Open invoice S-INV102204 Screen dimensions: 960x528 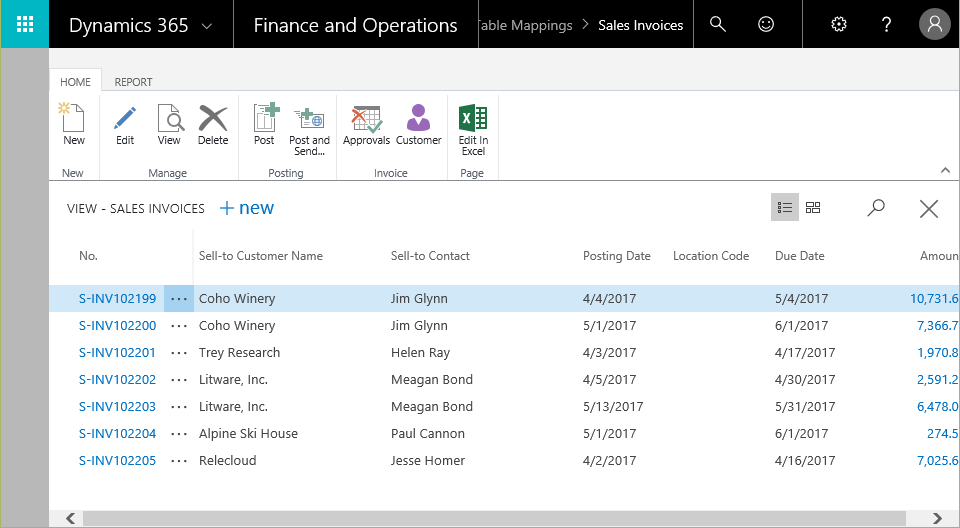tap(118, 434)
